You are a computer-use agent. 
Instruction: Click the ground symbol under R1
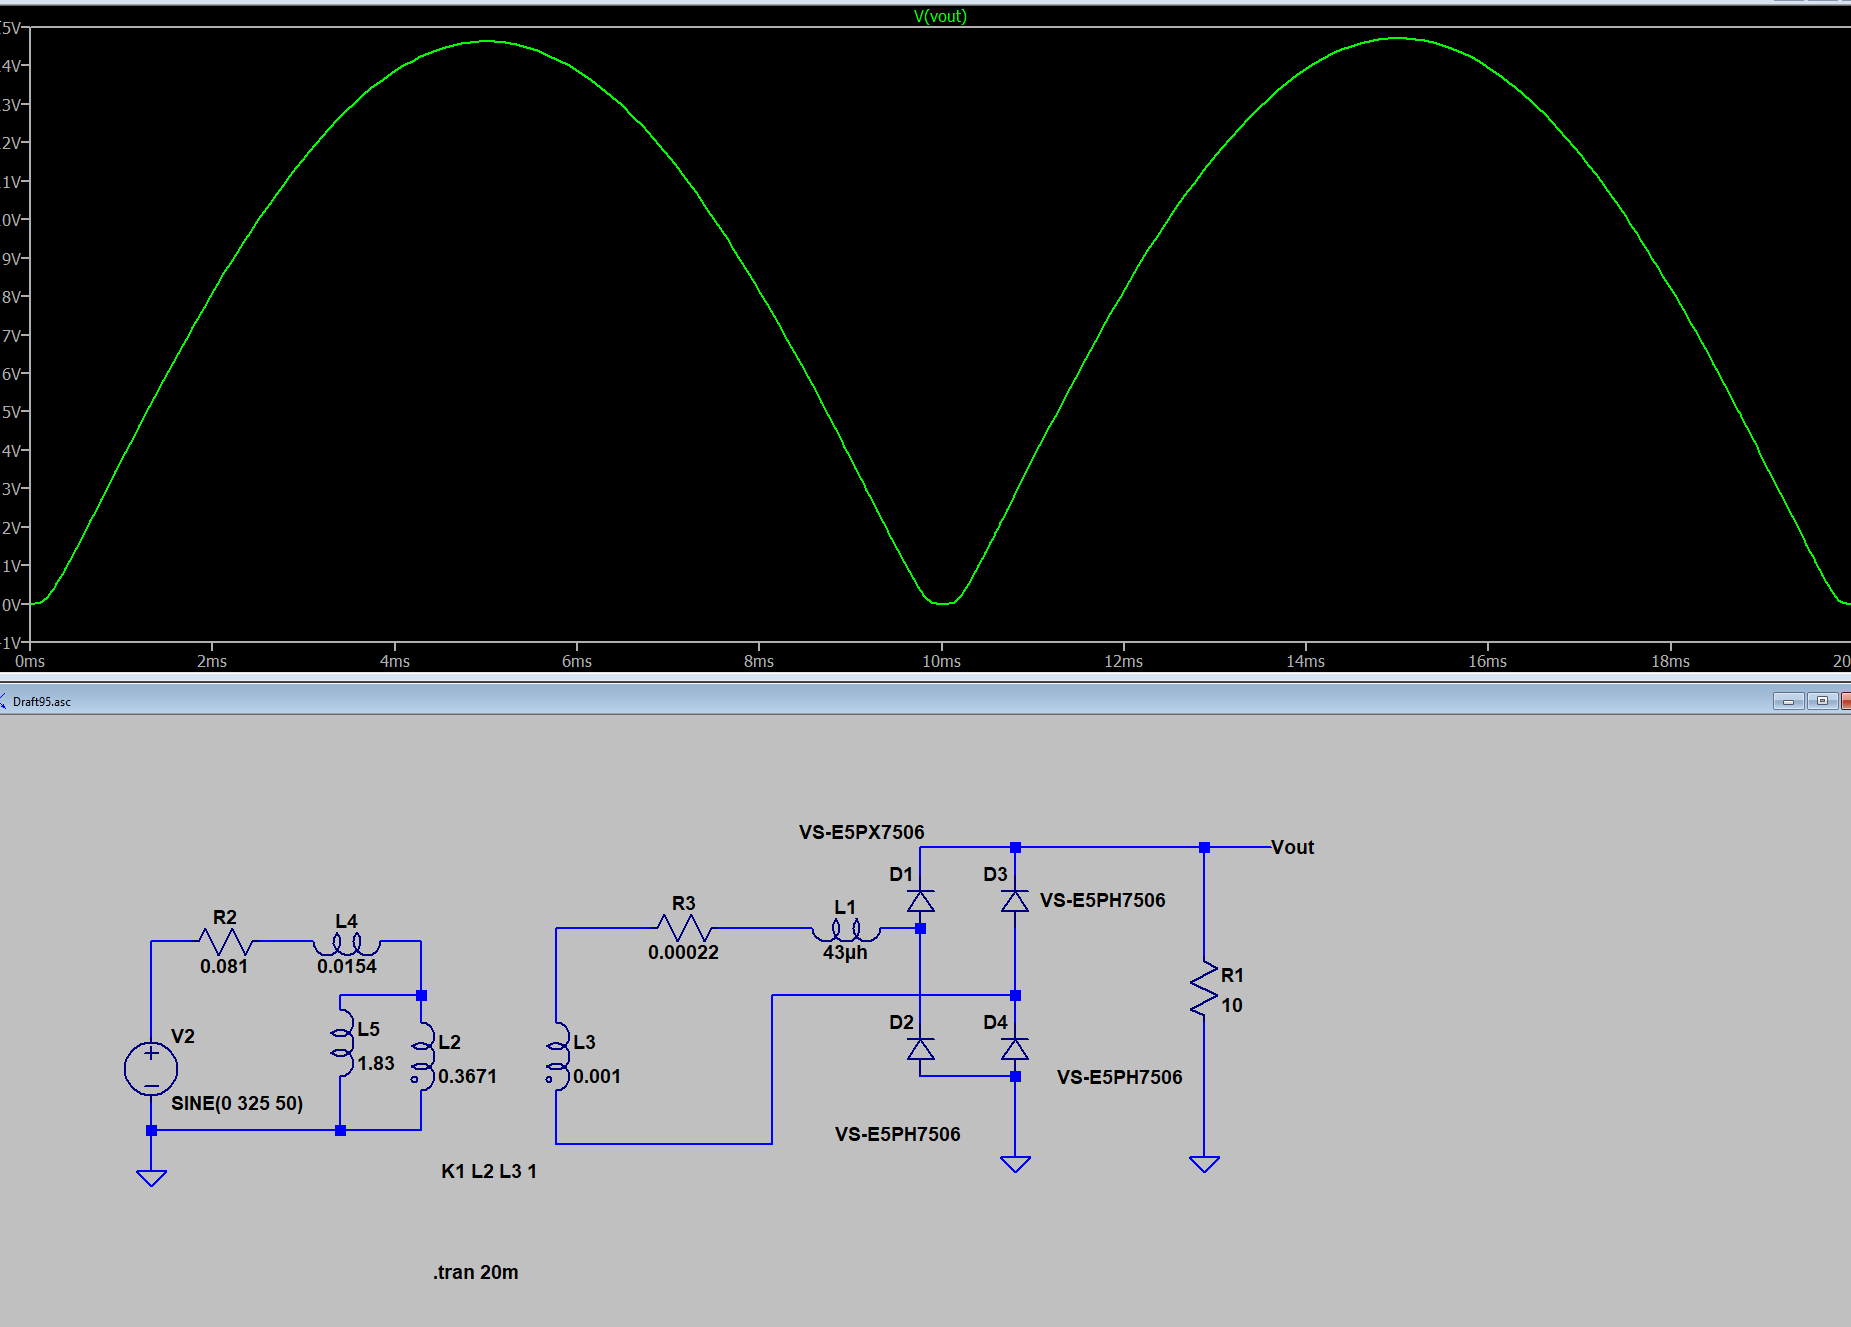click(x=1204, y=1162)
